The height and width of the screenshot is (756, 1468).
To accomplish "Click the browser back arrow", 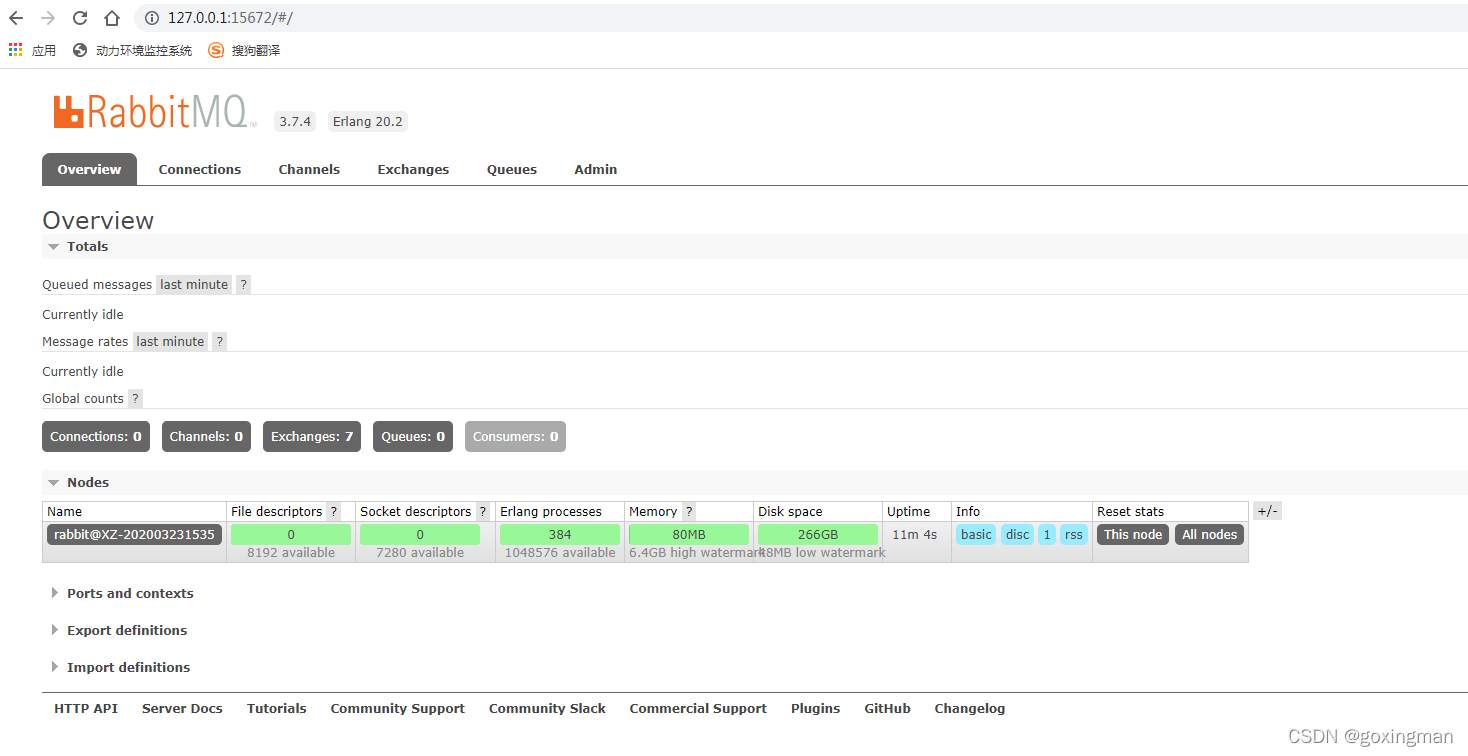I will click(x=16, y=18).
